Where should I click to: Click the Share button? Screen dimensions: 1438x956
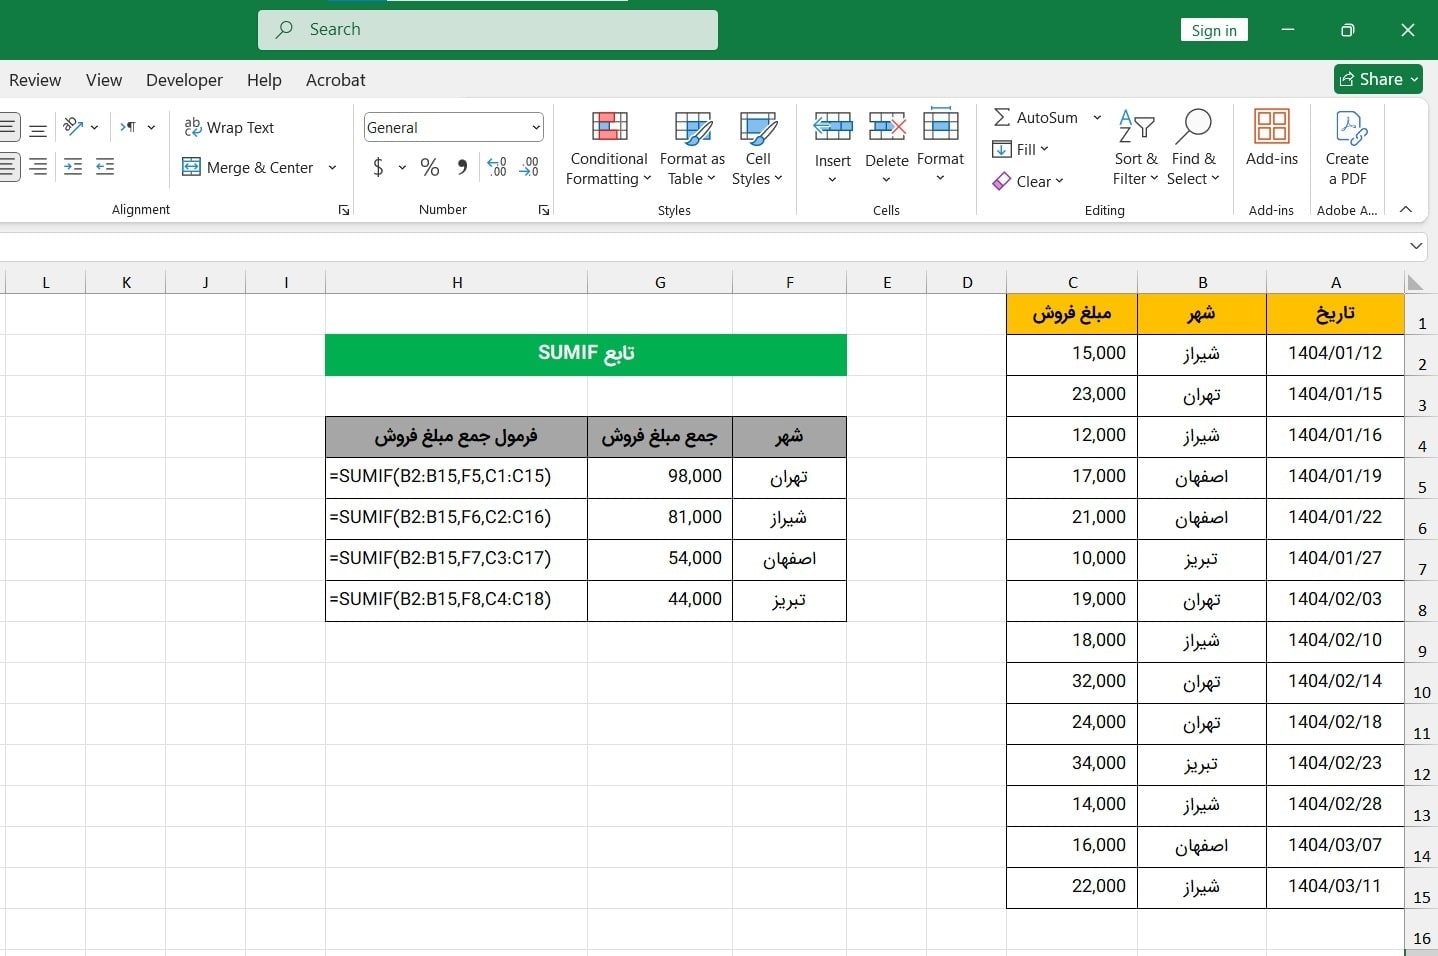click(x=1378, y=79)
